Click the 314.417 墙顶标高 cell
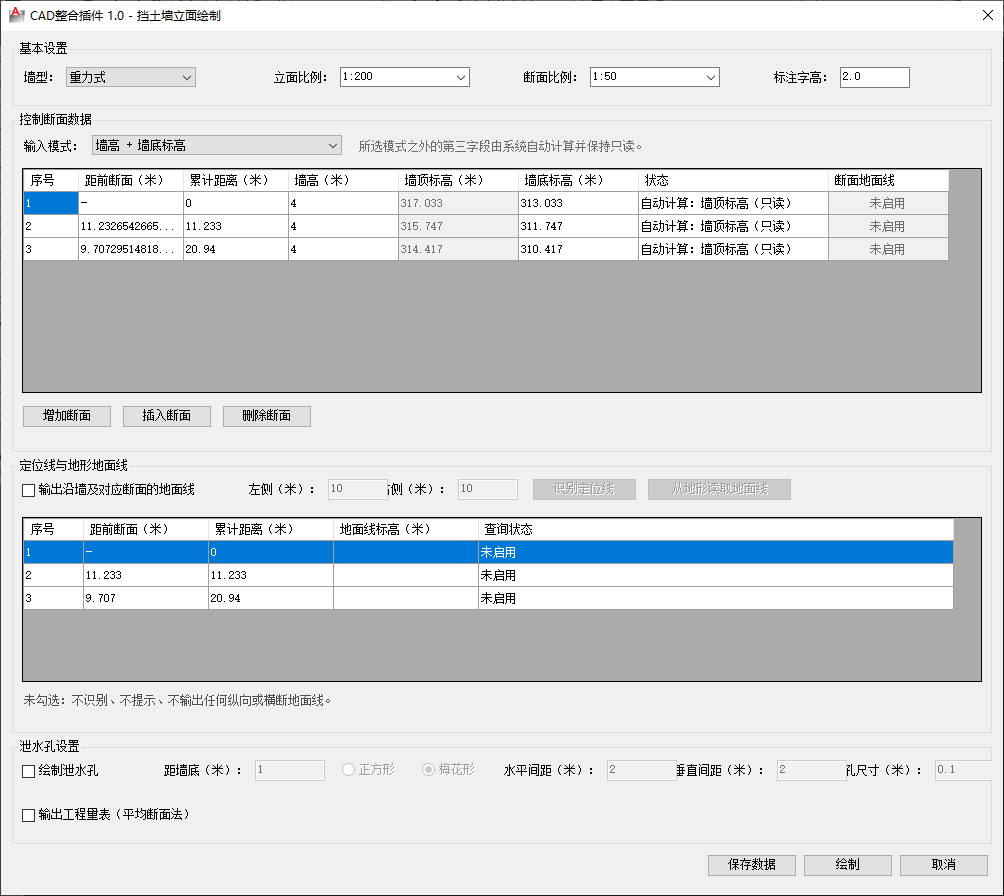The image size is (1004, 896). (x=458, y=249)
